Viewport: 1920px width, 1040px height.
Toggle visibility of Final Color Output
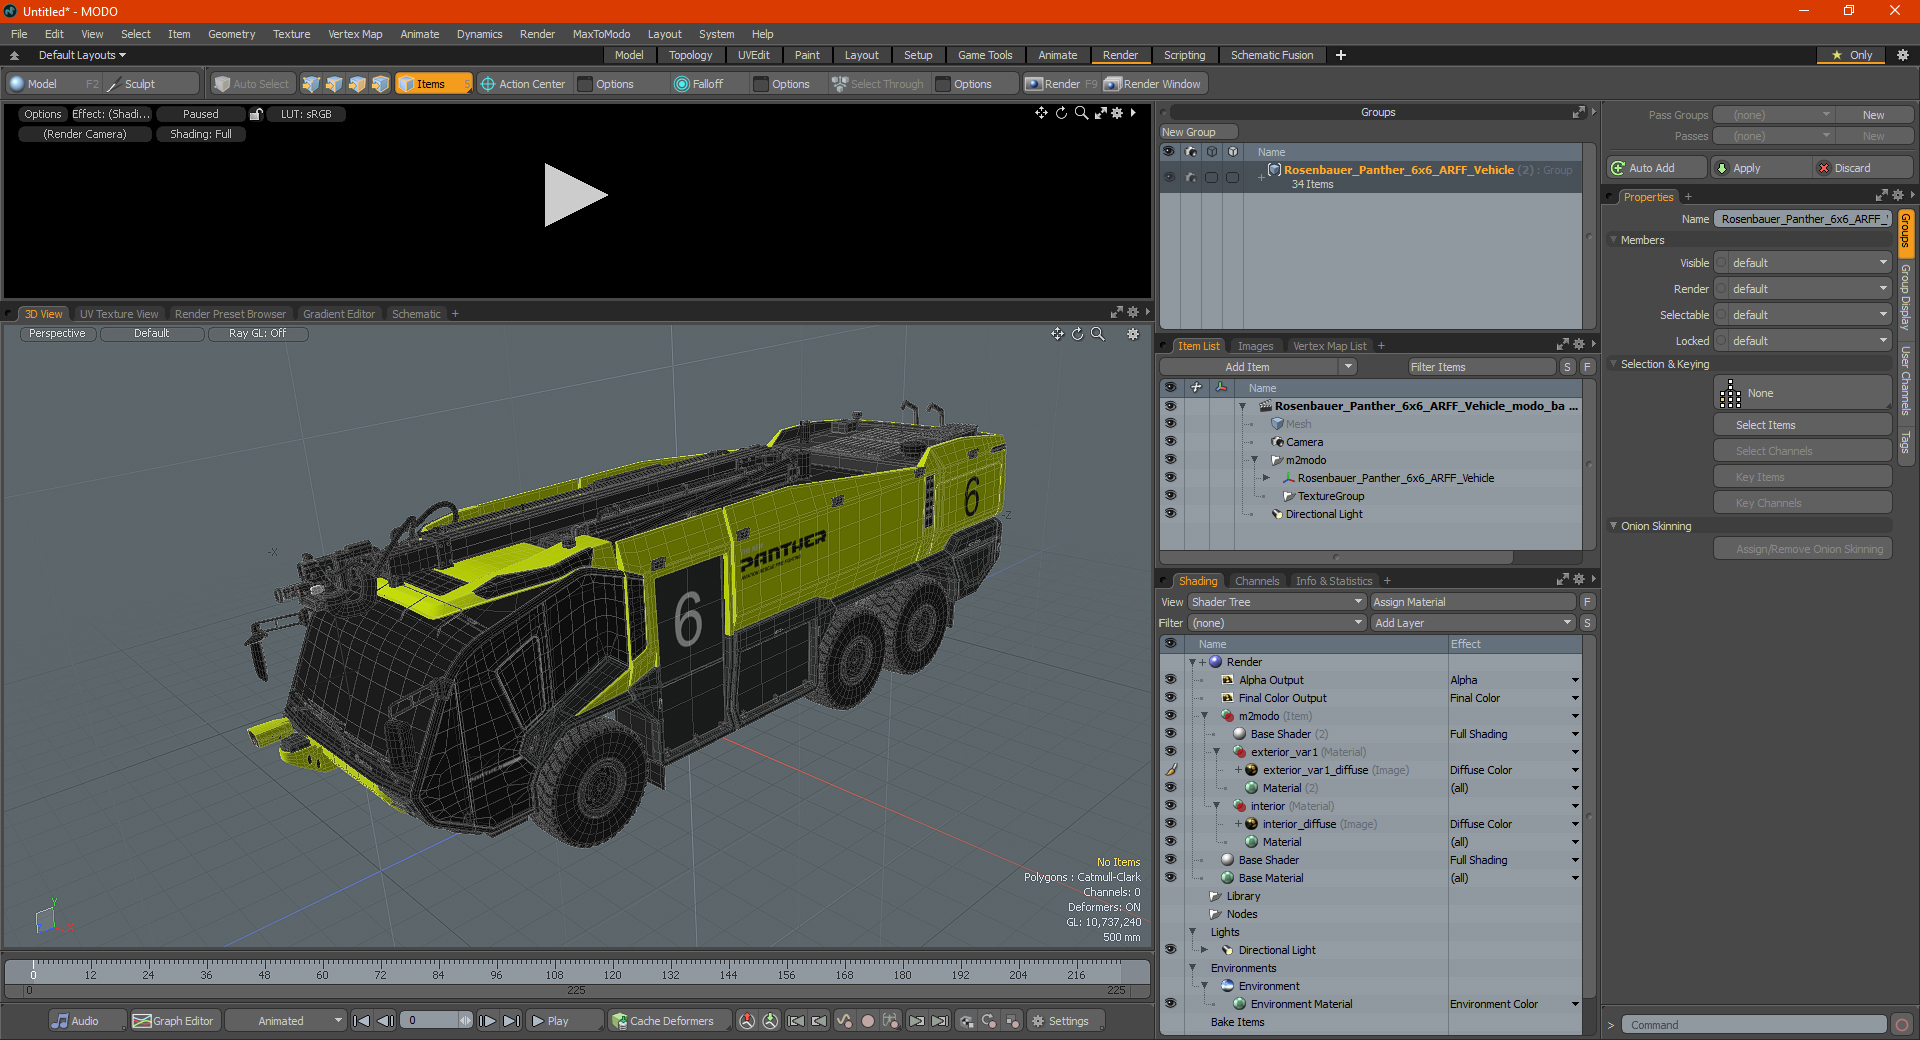(x=1170, y=698)
